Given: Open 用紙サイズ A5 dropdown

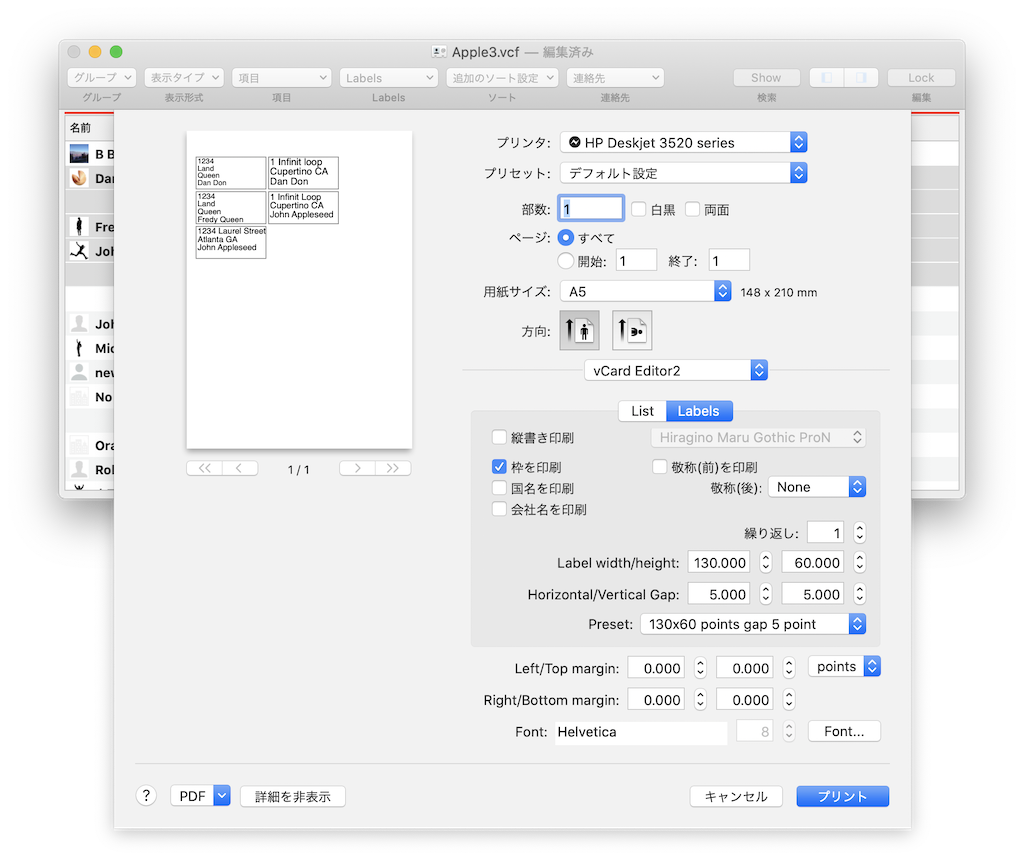Looking at the screenshot, I should point(645,291).
